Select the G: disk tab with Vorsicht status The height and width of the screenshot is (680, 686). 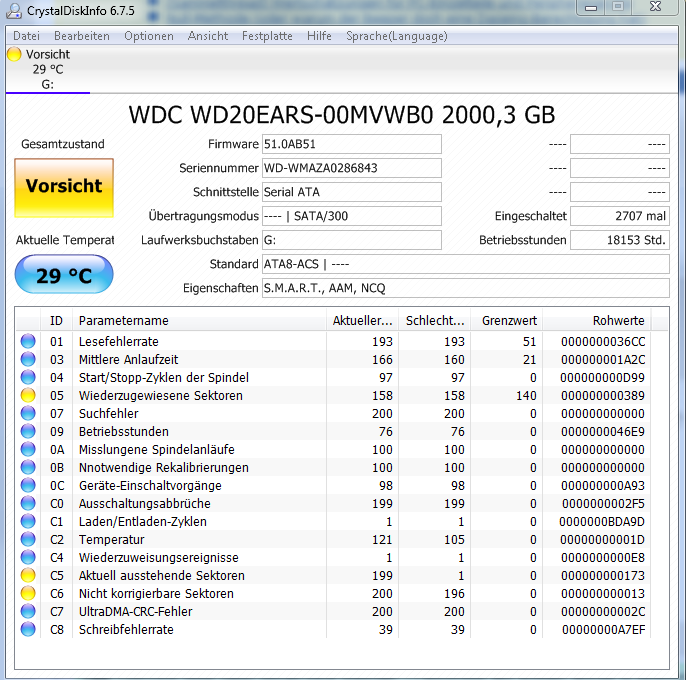pyautogui.click(x=48, y=69)
